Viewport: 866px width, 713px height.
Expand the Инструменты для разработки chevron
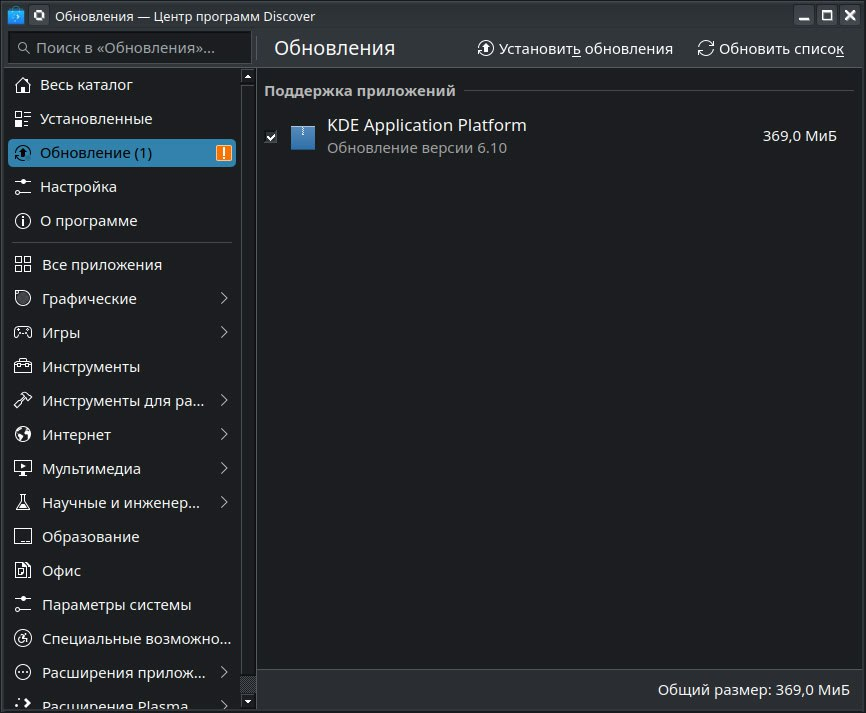click(224, 400)
